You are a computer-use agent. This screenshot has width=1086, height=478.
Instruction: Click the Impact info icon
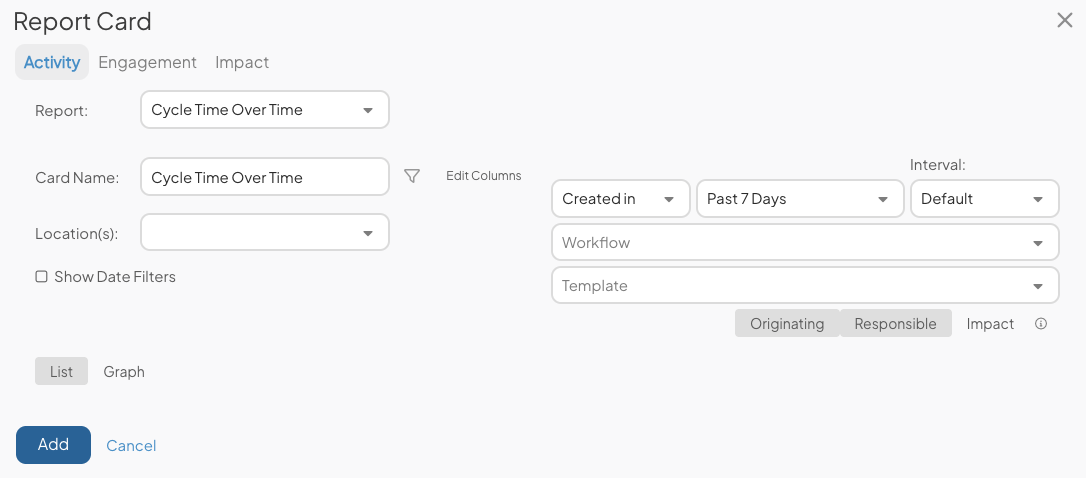click(1040, 324)
